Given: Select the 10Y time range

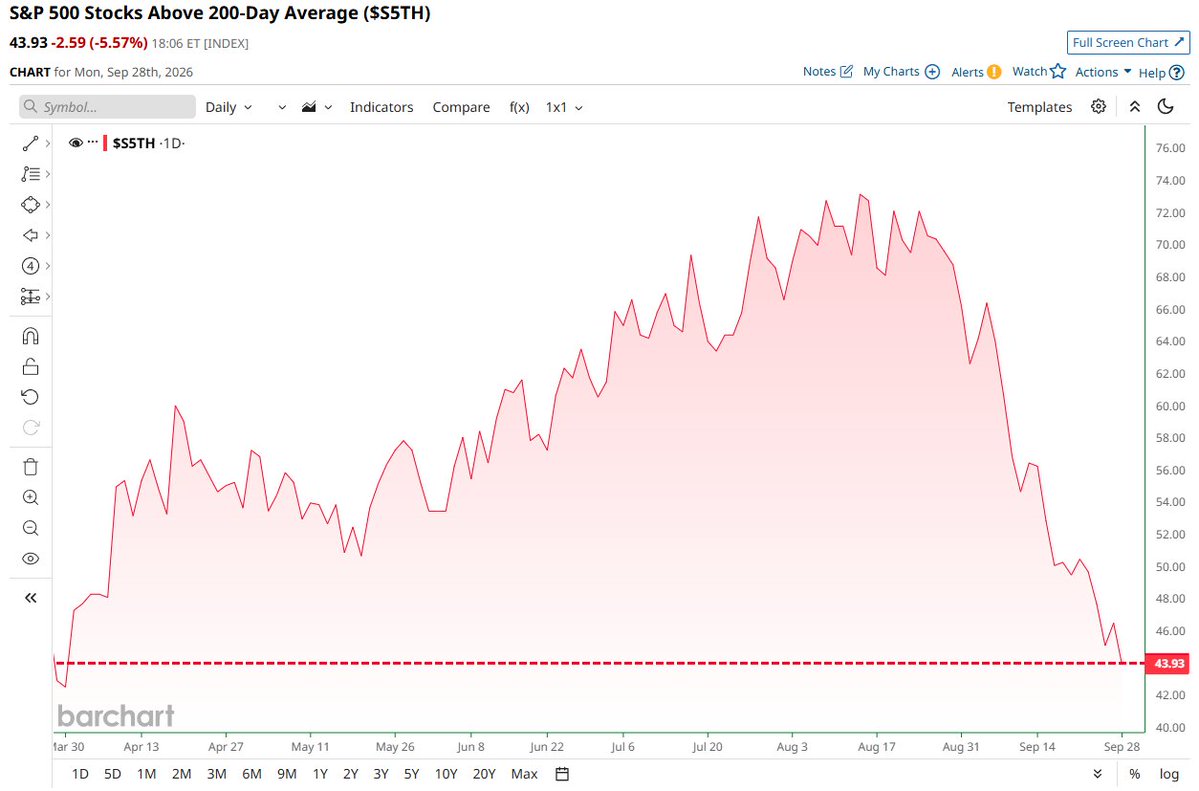Looking at the screenshot, I should pos(446,773).
